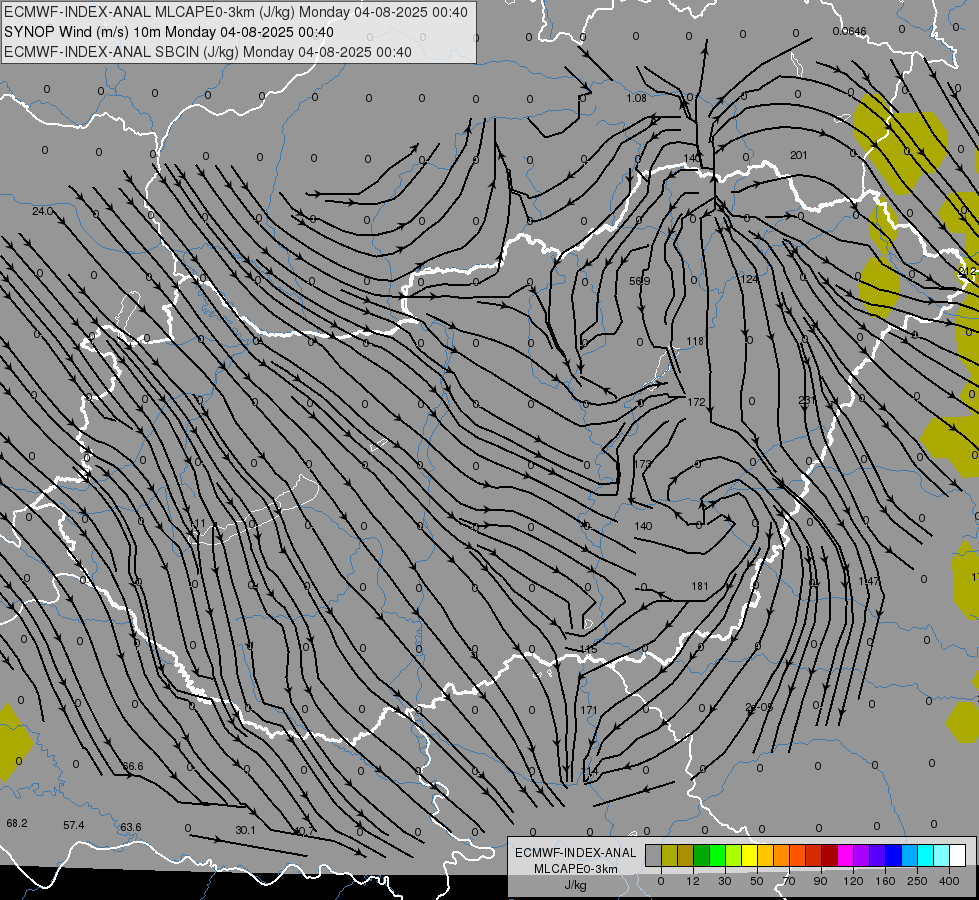Click the legend tick label 70
This screenshot has width=979, height=900.
789,881
